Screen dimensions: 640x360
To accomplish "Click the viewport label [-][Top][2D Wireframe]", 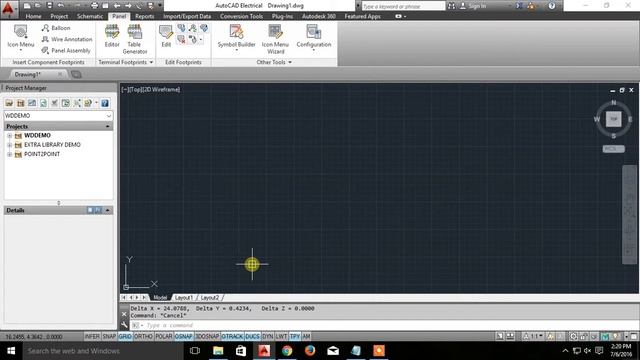I will coord(151,89).
